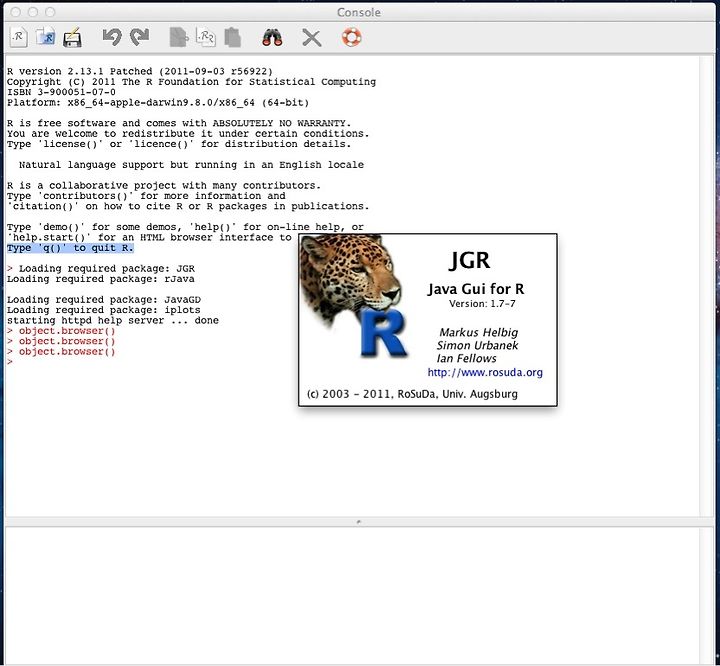Open Find with the binoculars icon
Image resolution: width=720 pixels, height=666 pixels.
(x=272, y=38)
